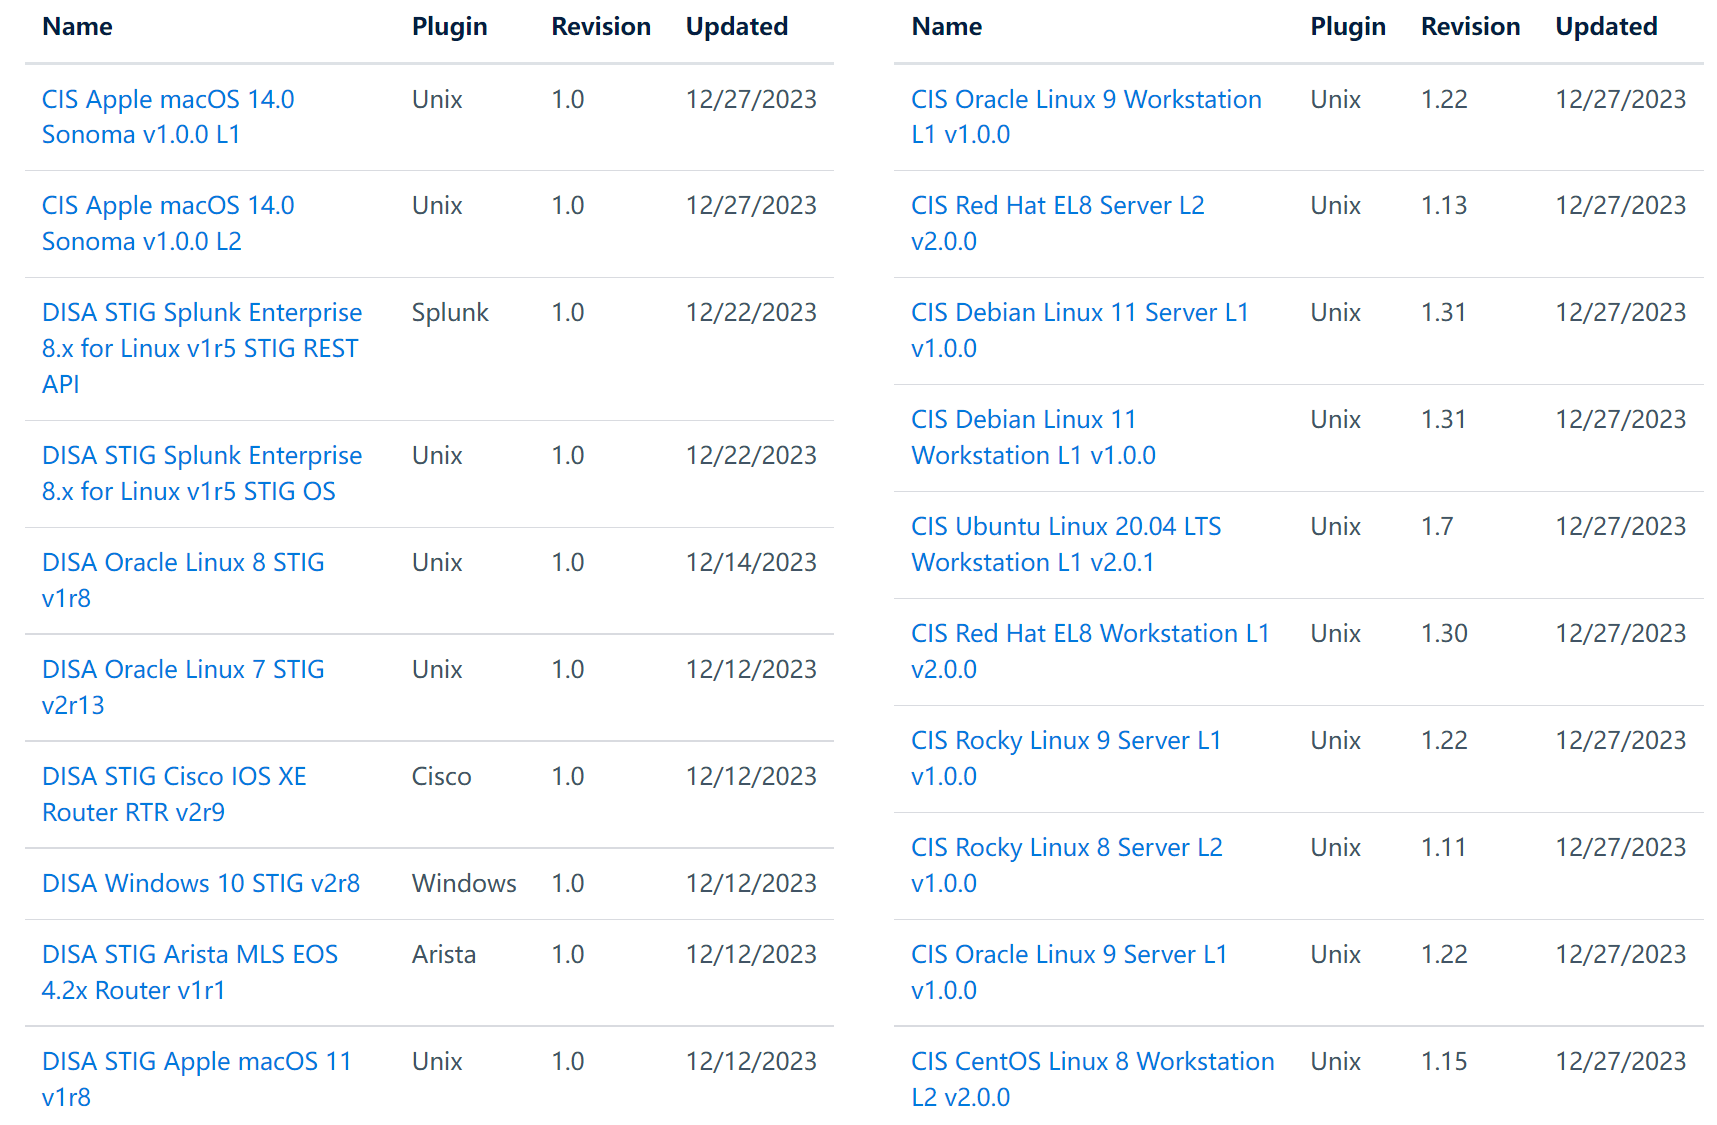The width and height of the screenshot is (1717, 1125).
Task: Select revision 1.13 for Red Hat EL8 Server
Action: 1444,205
